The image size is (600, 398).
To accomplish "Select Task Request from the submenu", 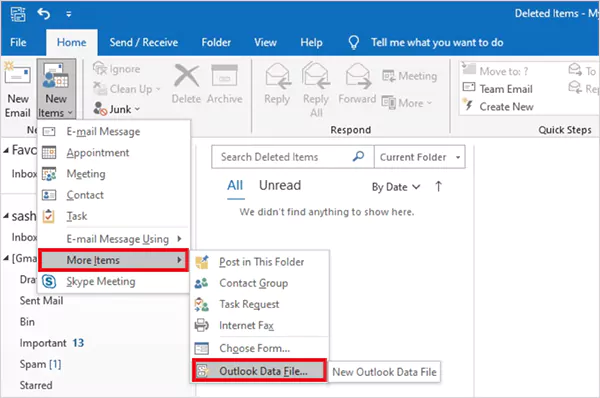I will tap(260, 304).
